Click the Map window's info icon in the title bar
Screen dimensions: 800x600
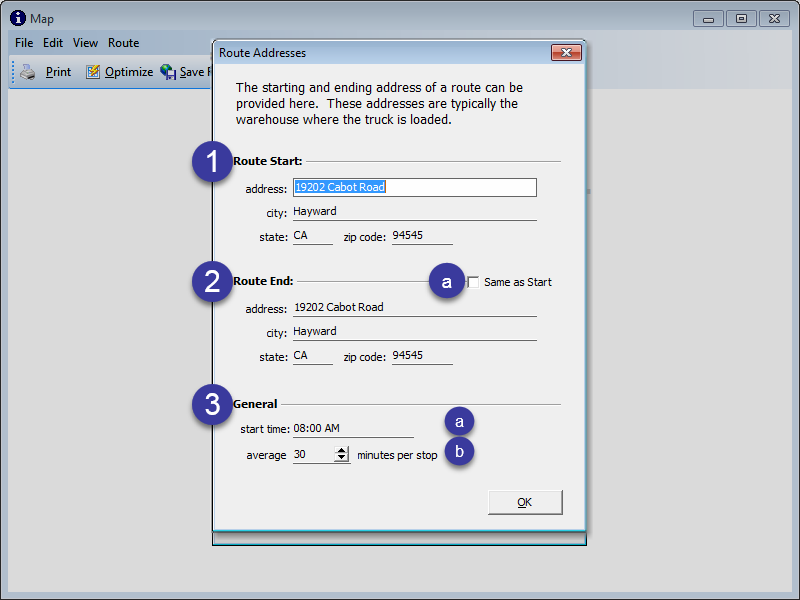(x=18, y=18)
